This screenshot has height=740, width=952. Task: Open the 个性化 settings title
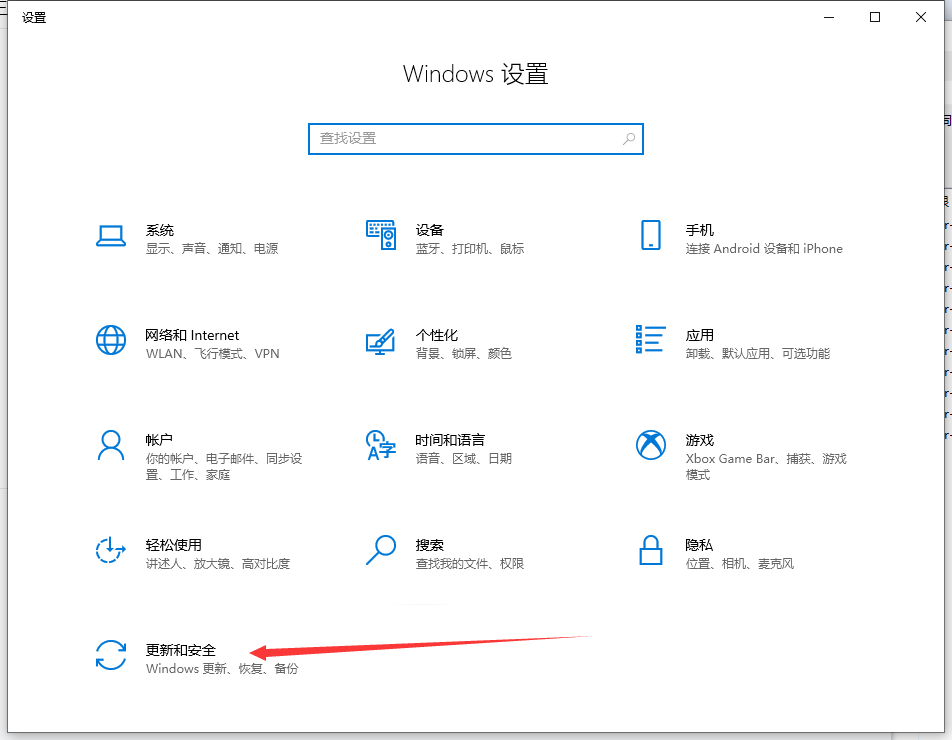point(437,335)
